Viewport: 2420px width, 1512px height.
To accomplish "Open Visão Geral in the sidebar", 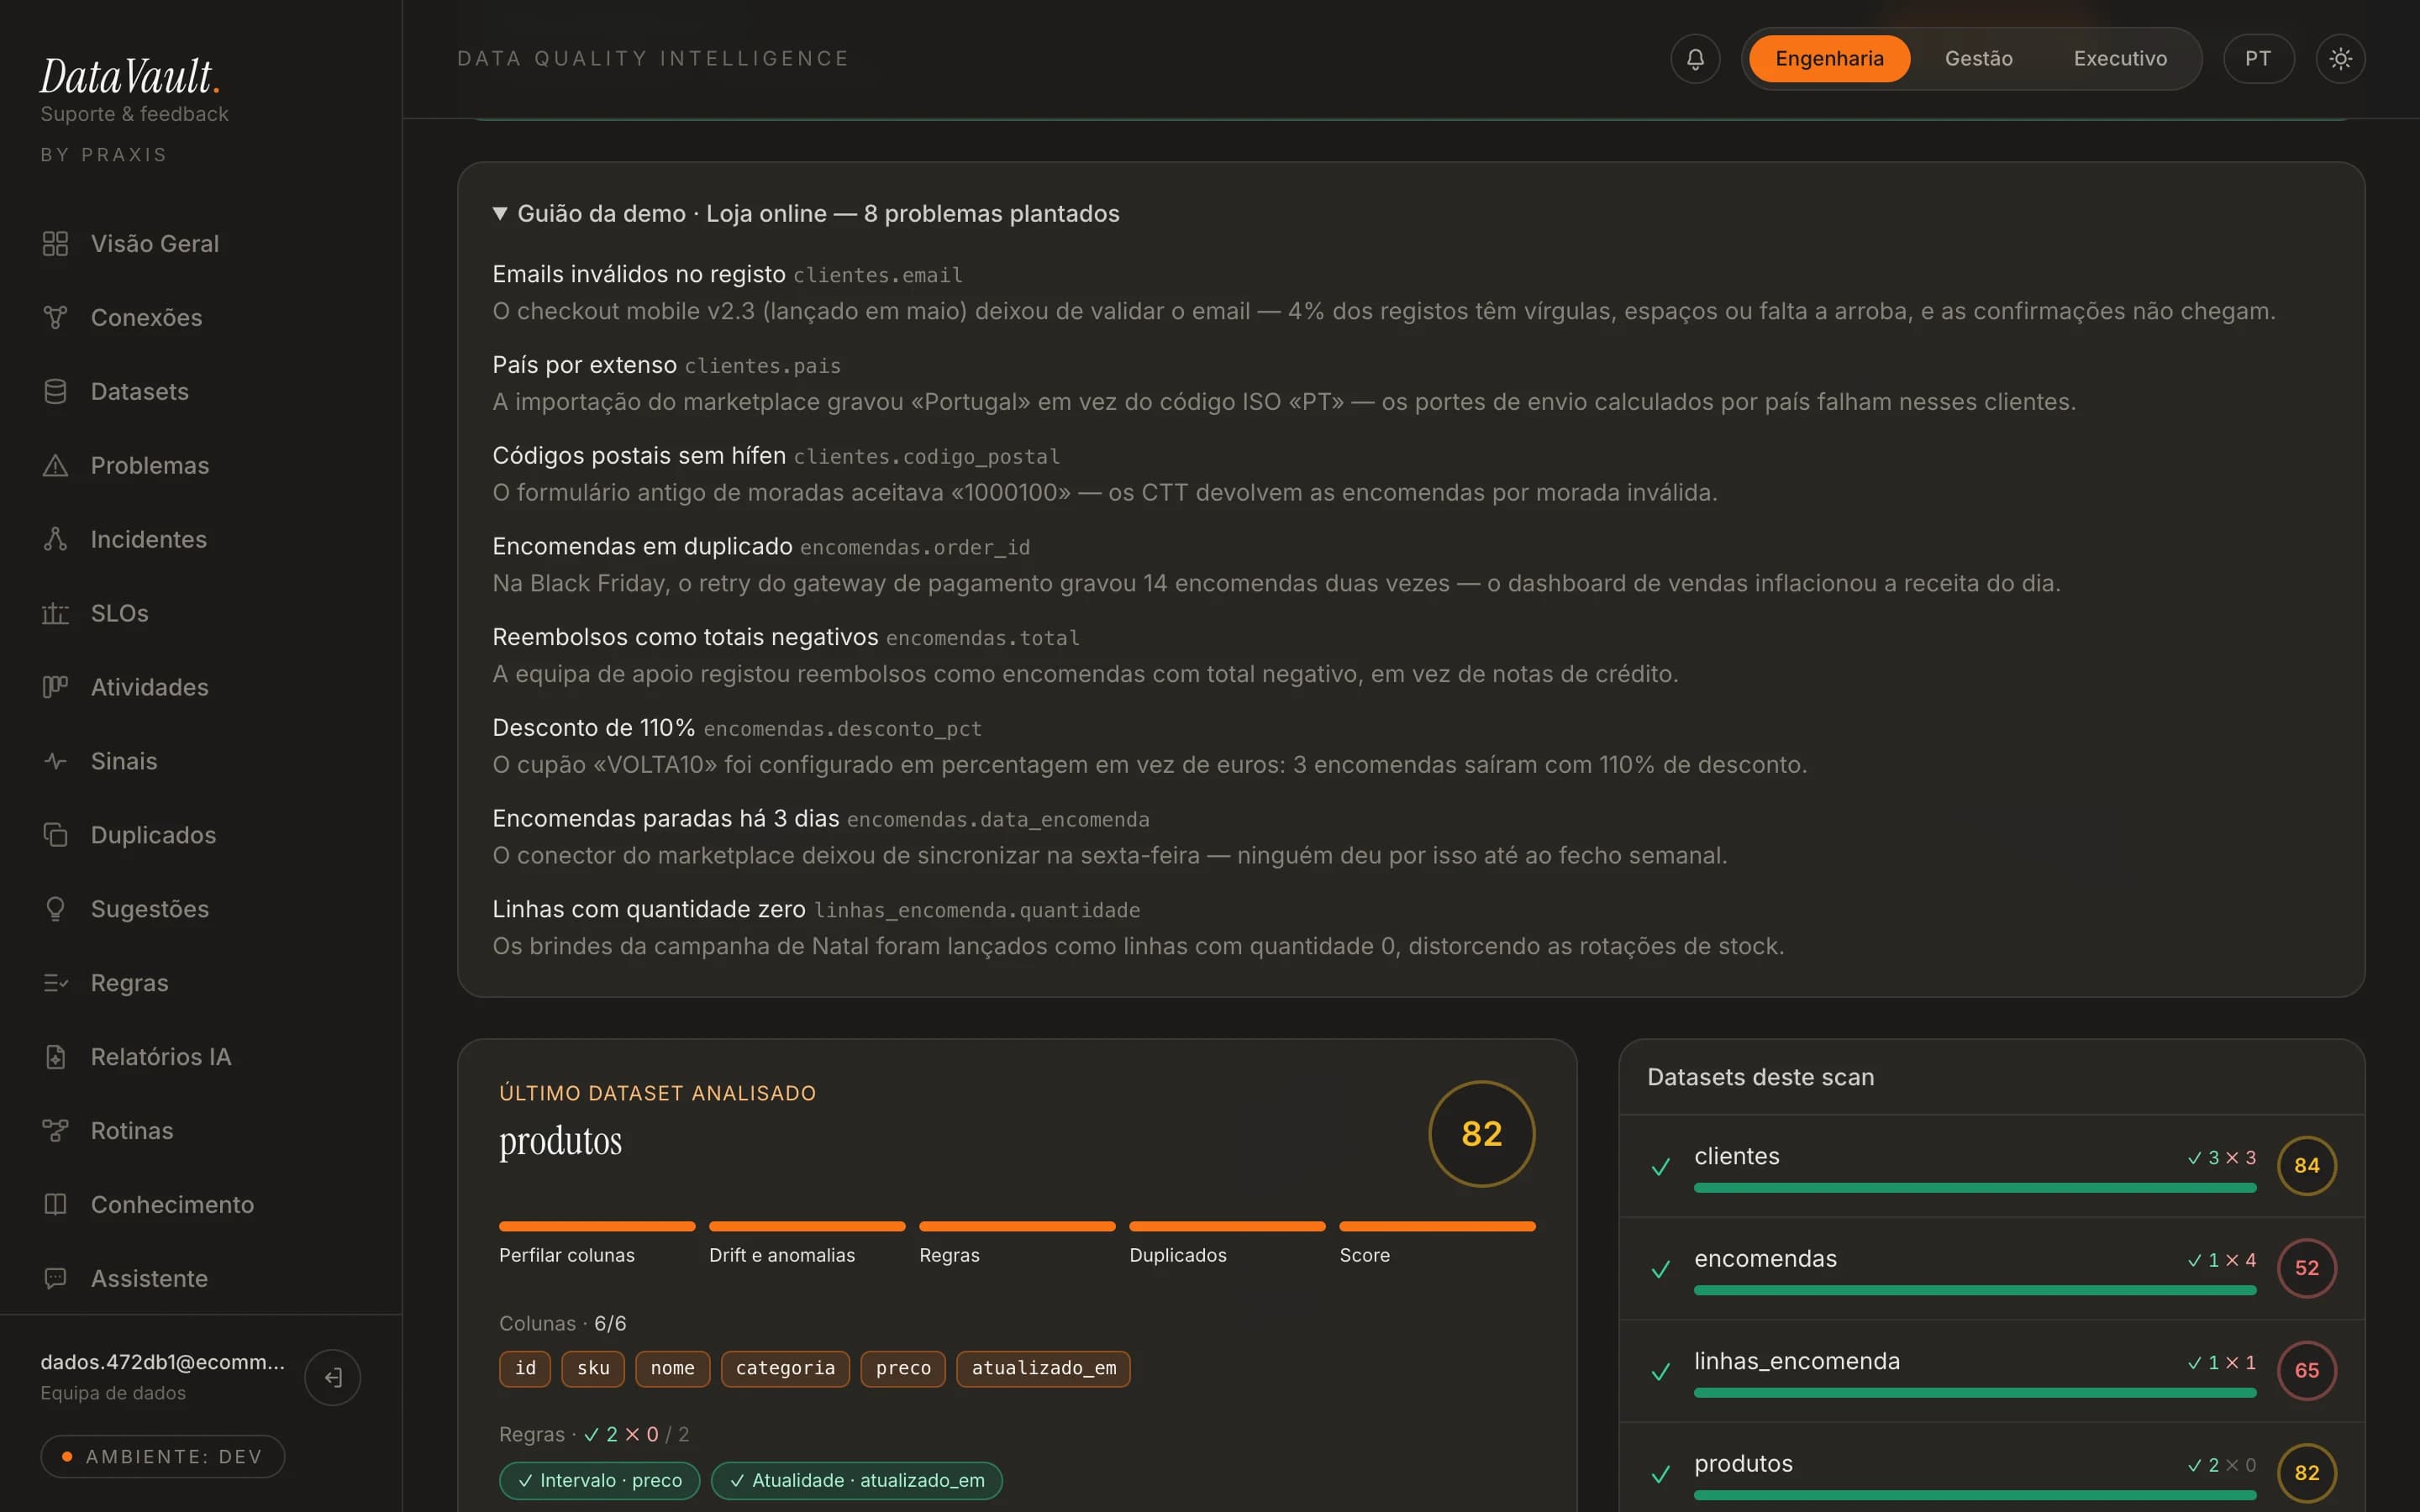I will [154, 244].
